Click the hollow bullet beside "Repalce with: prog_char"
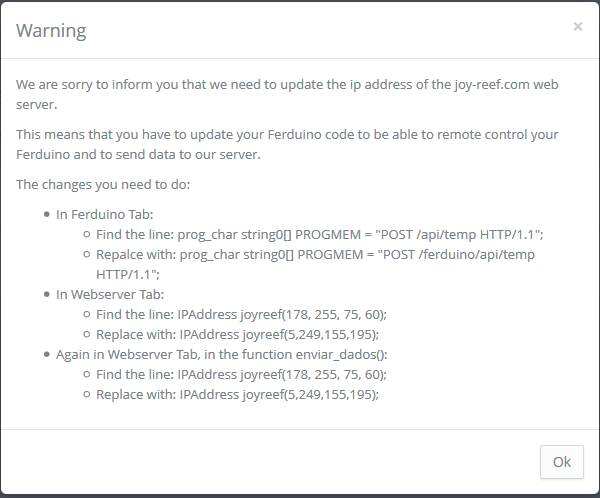This screenshot has width=600, height=498. point(87,254)
